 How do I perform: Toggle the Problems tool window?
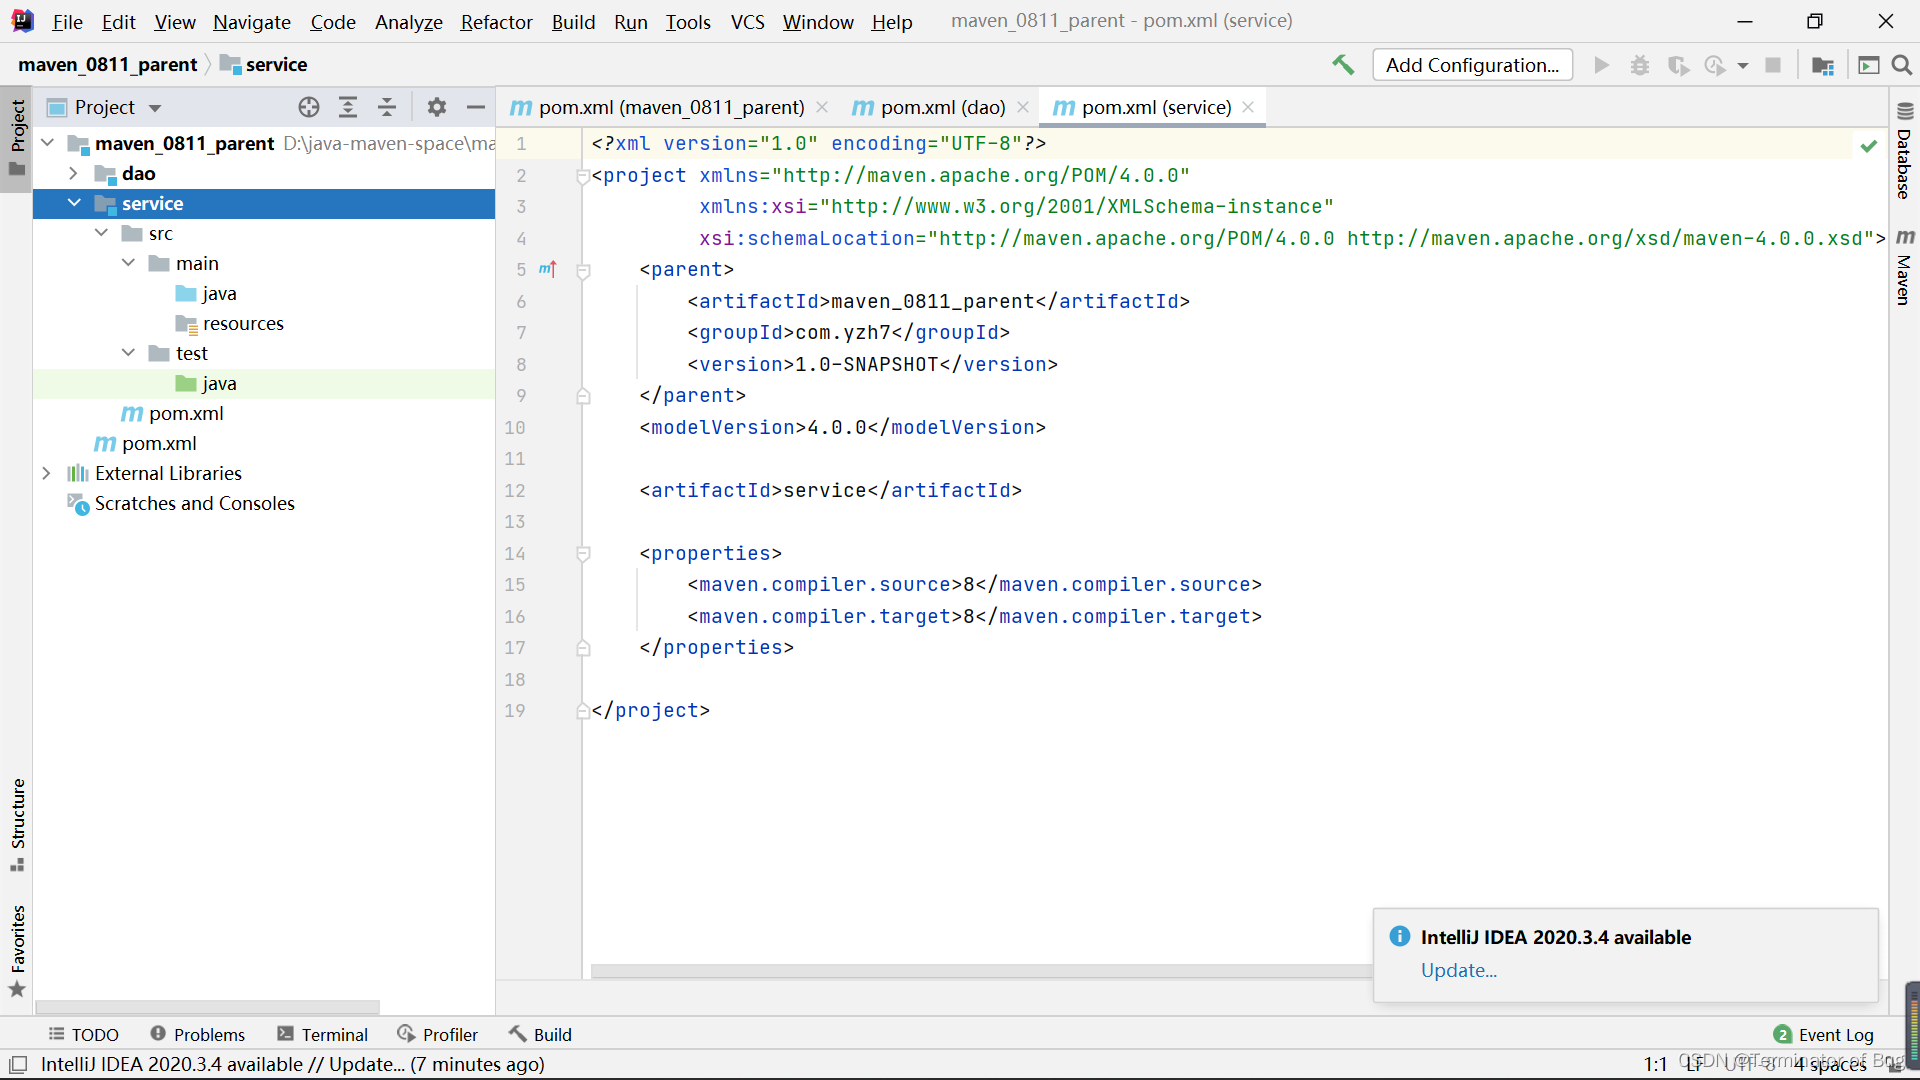click(x=198, y=1035)
